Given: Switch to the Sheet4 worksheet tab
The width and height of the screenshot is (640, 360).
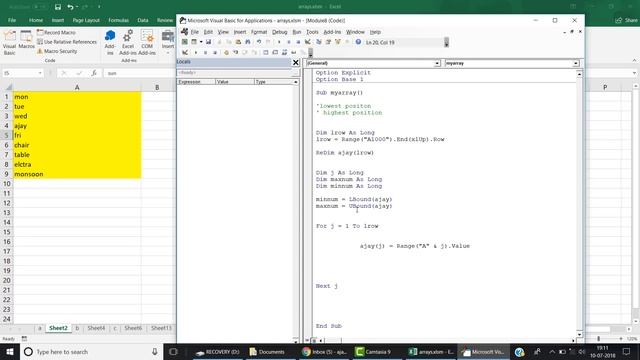Looking at the screenshot, I should pos(96,328).
